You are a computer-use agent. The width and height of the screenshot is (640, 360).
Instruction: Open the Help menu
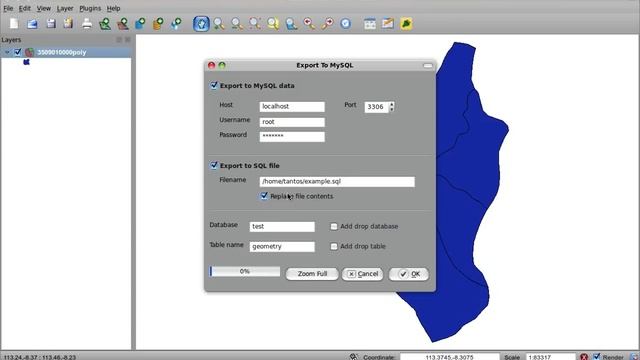pyautogui.click(x=113, y=8)
